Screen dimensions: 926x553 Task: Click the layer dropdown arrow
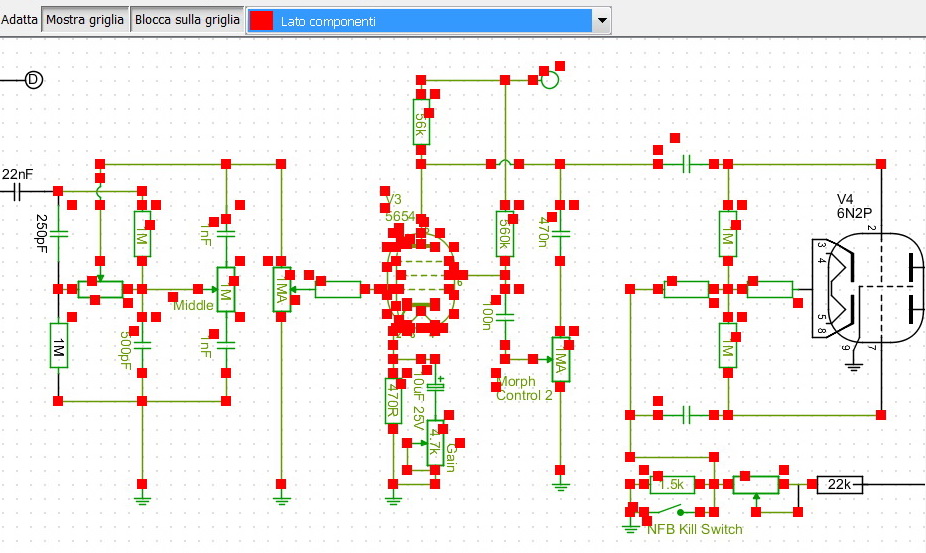601,20
